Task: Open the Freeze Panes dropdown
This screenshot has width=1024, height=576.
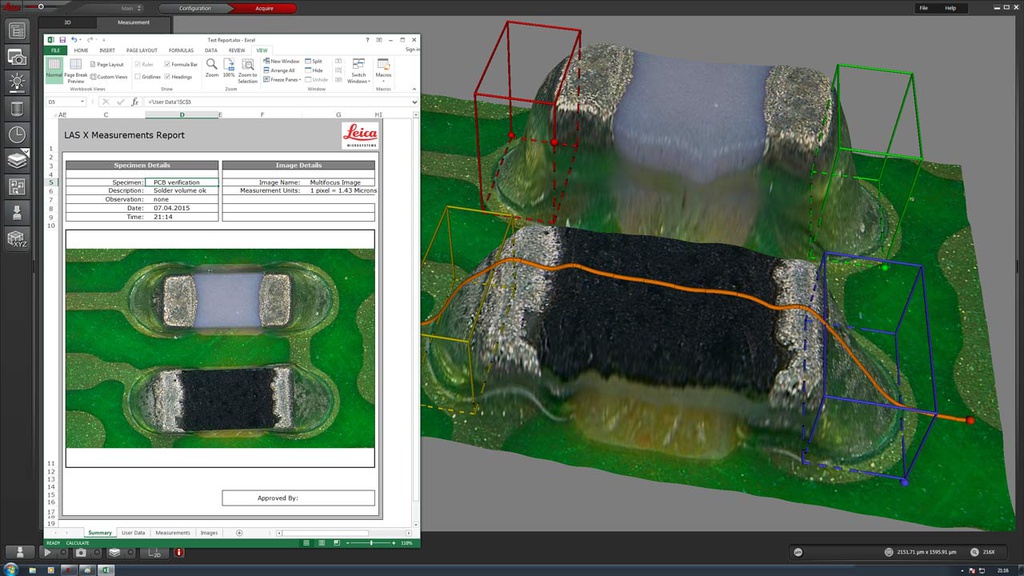Action: click(282, 80)
